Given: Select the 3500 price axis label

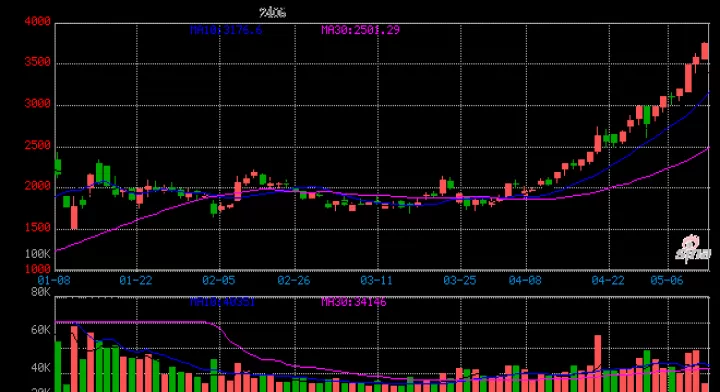Looking at the screenshot, I should pyautogui.click(x=37, y=62).
